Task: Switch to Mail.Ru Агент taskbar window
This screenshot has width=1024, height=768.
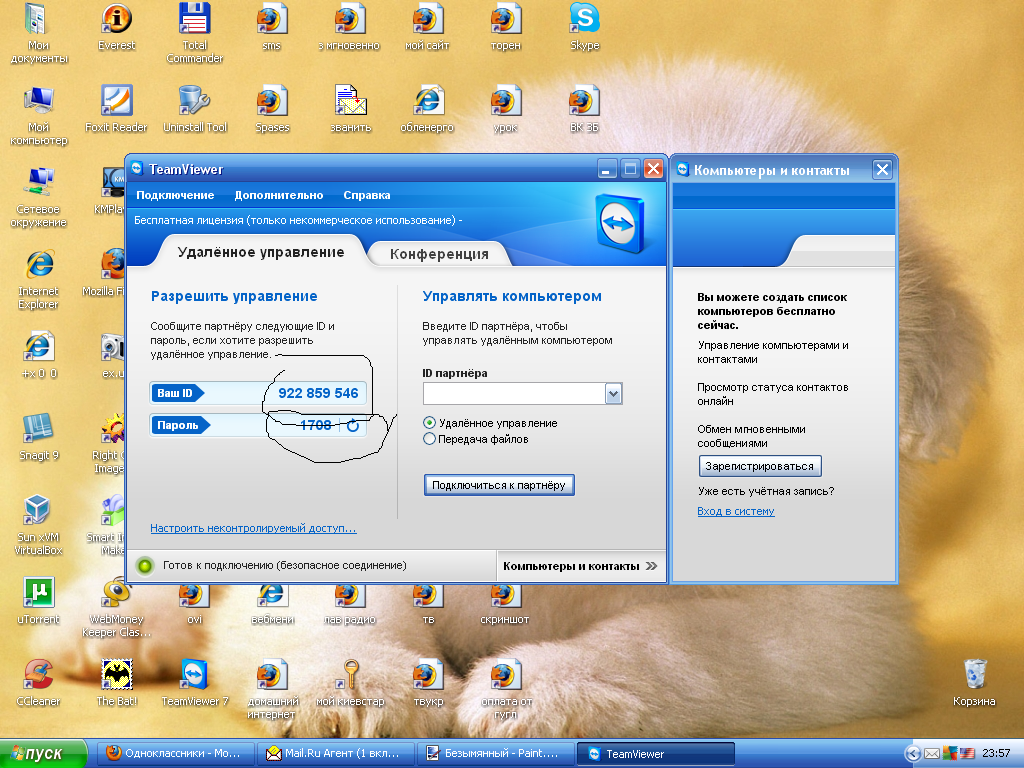Action: [336, 754]
